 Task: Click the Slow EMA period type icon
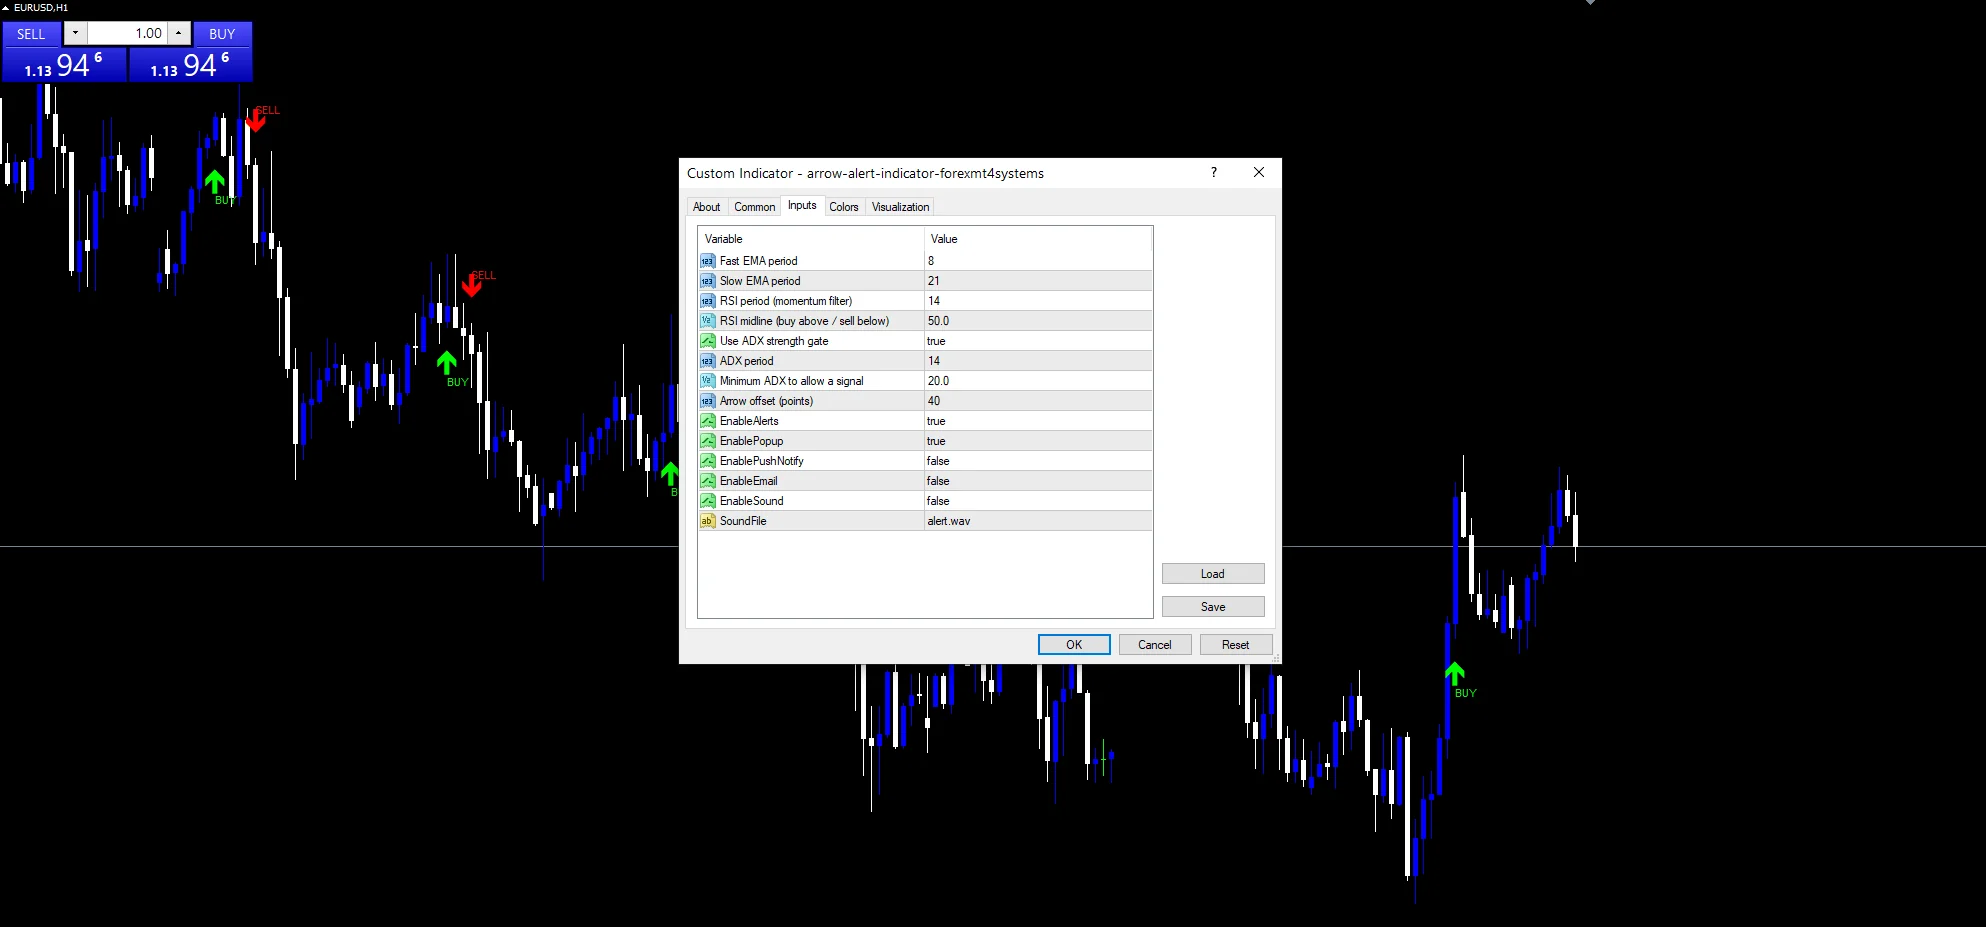click(x=708, y=281)
